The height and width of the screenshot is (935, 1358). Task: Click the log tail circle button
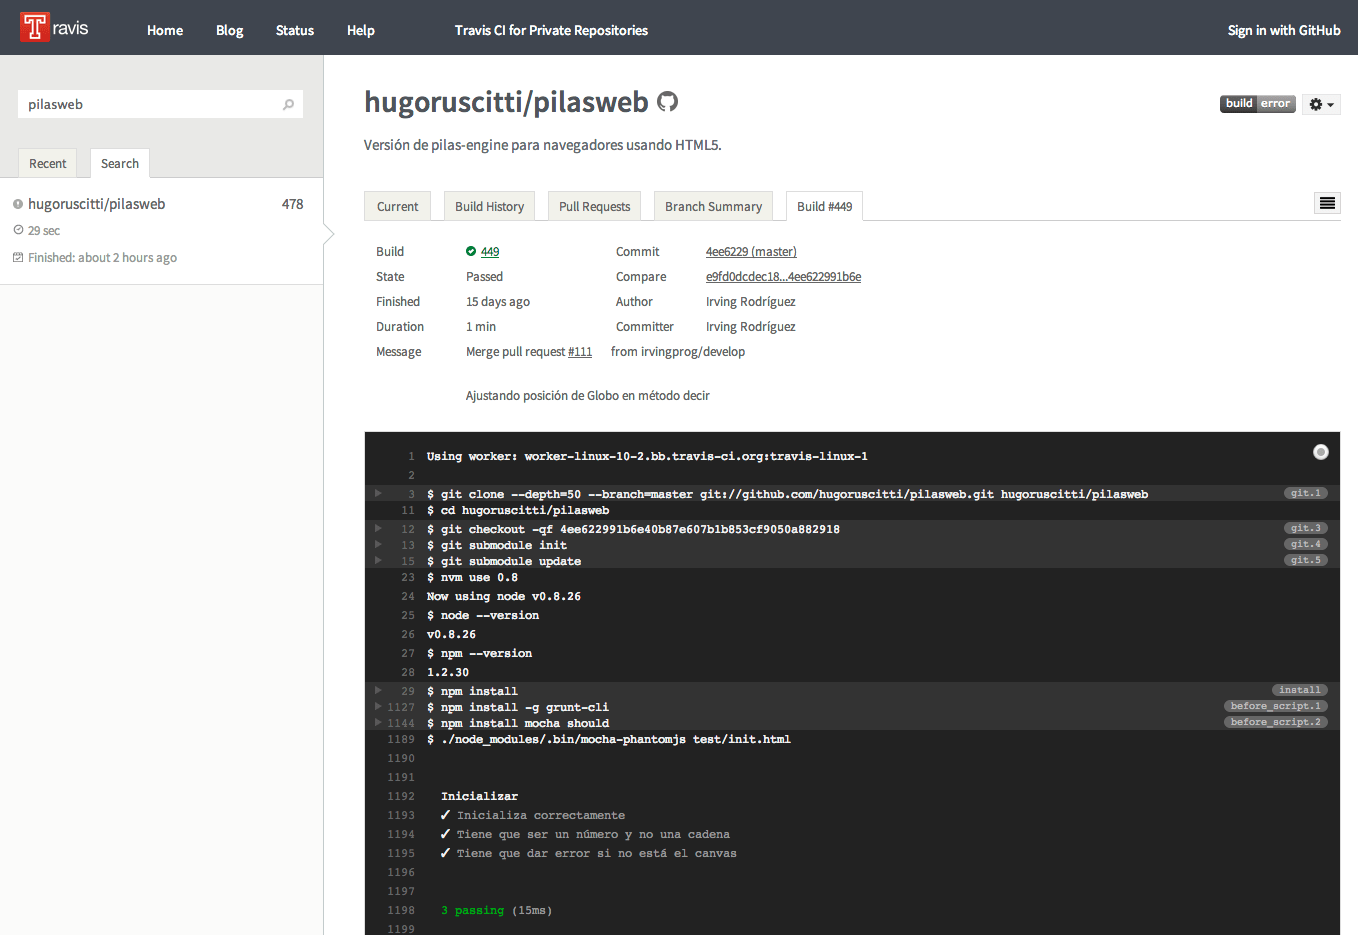[1321, 452]
